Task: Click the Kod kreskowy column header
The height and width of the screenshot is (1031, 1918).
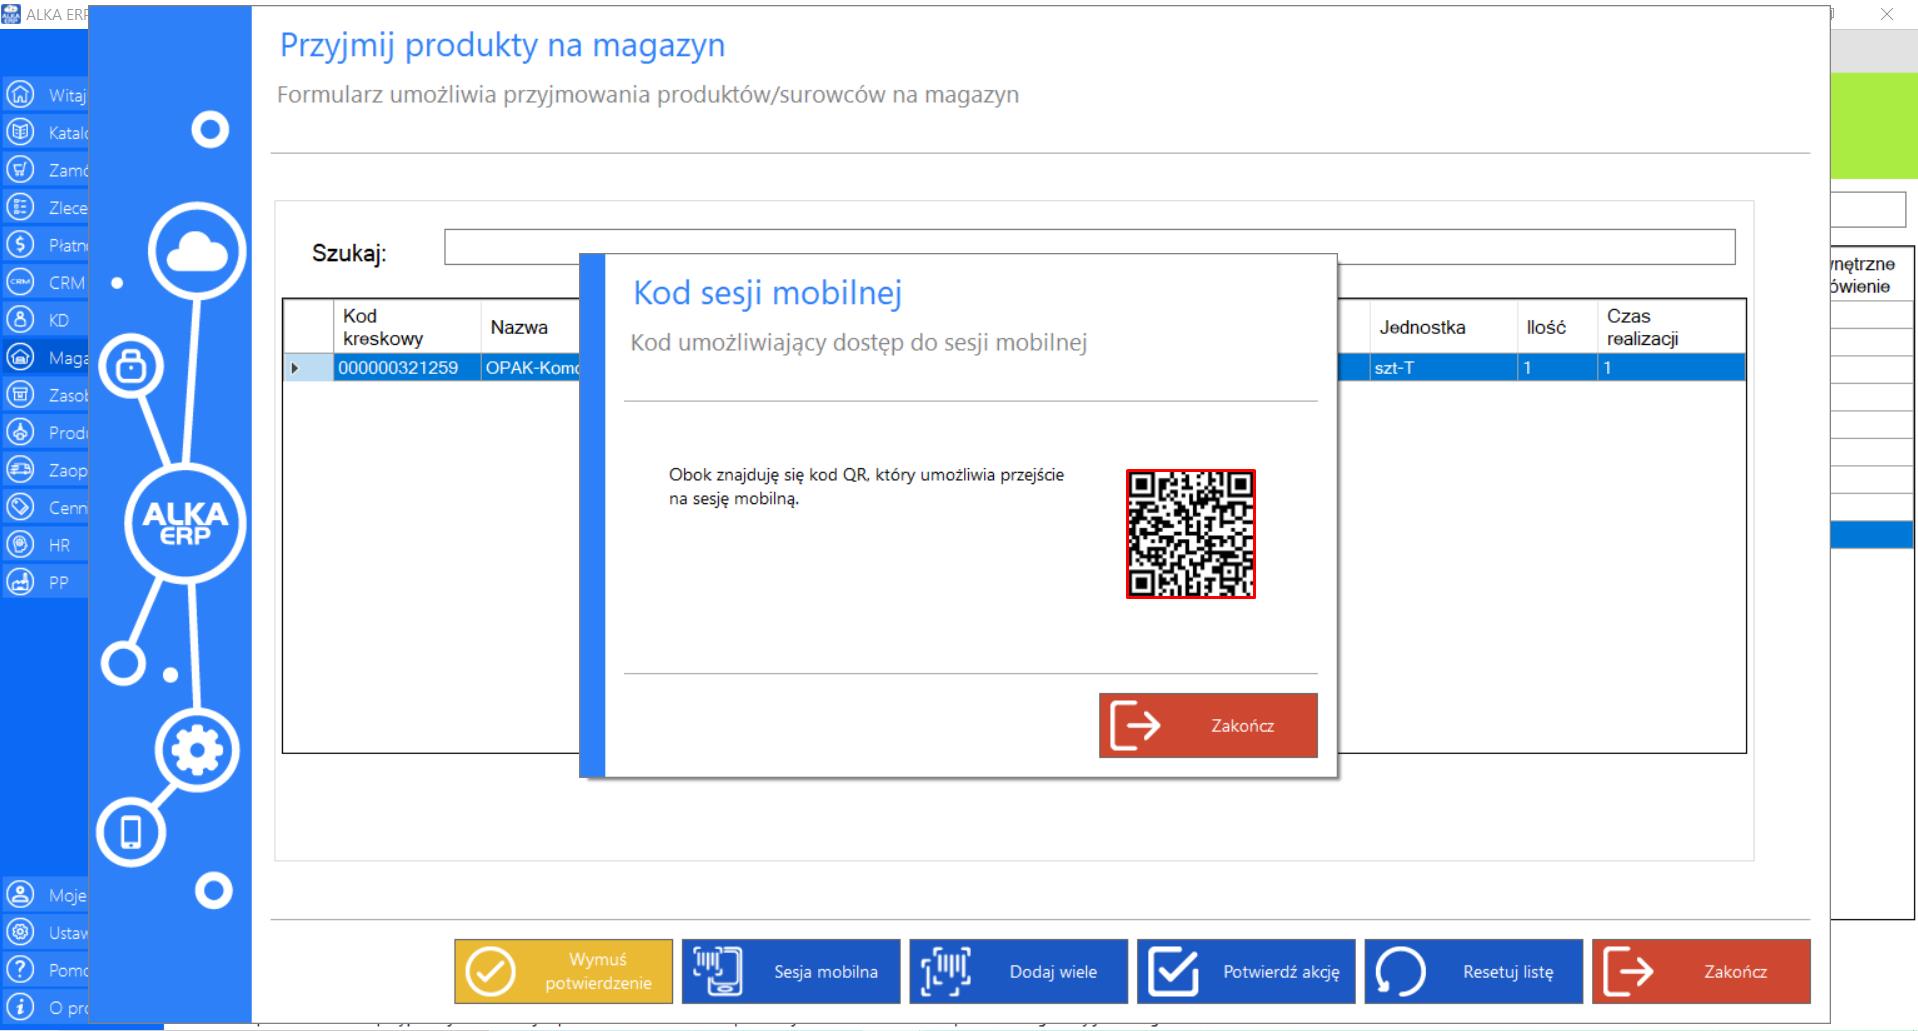Action: 407,327
